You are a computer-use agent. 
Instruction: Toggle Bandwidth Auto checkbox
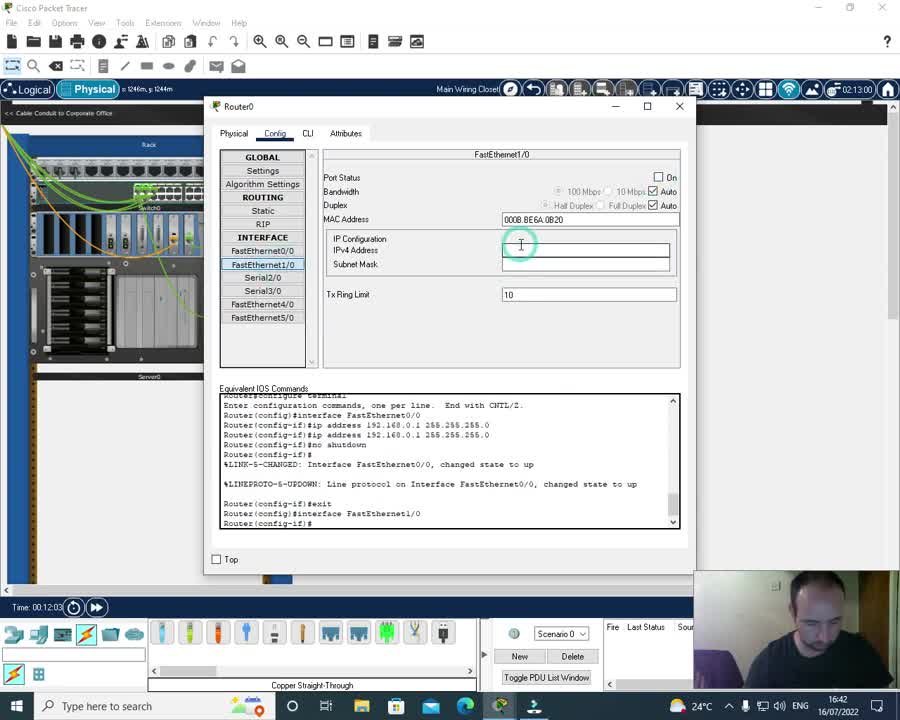[x=653, y=191]
